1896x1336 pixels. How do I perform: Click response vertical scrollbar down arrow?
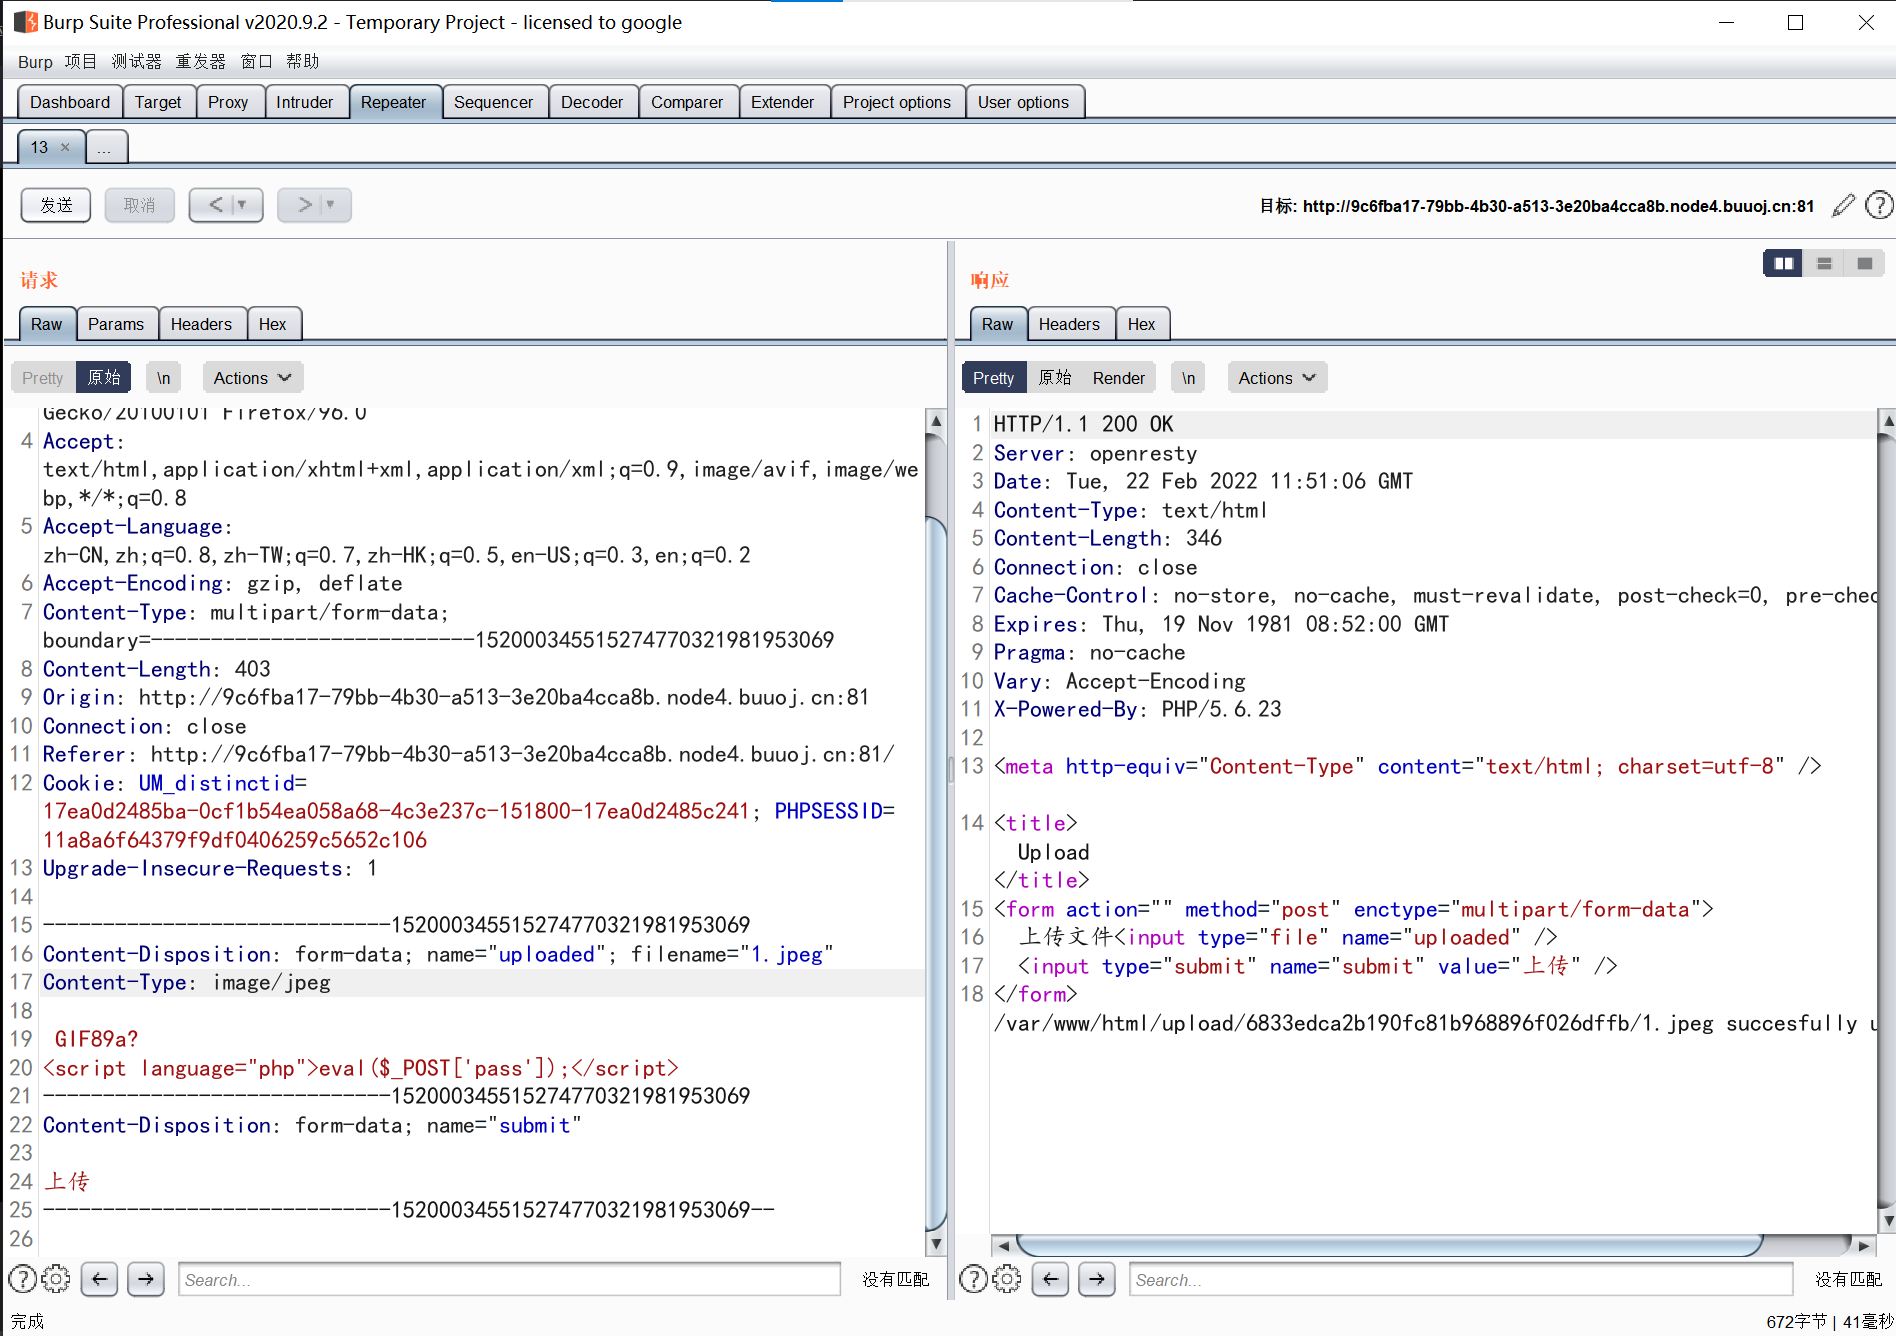click(1887, 1220)
